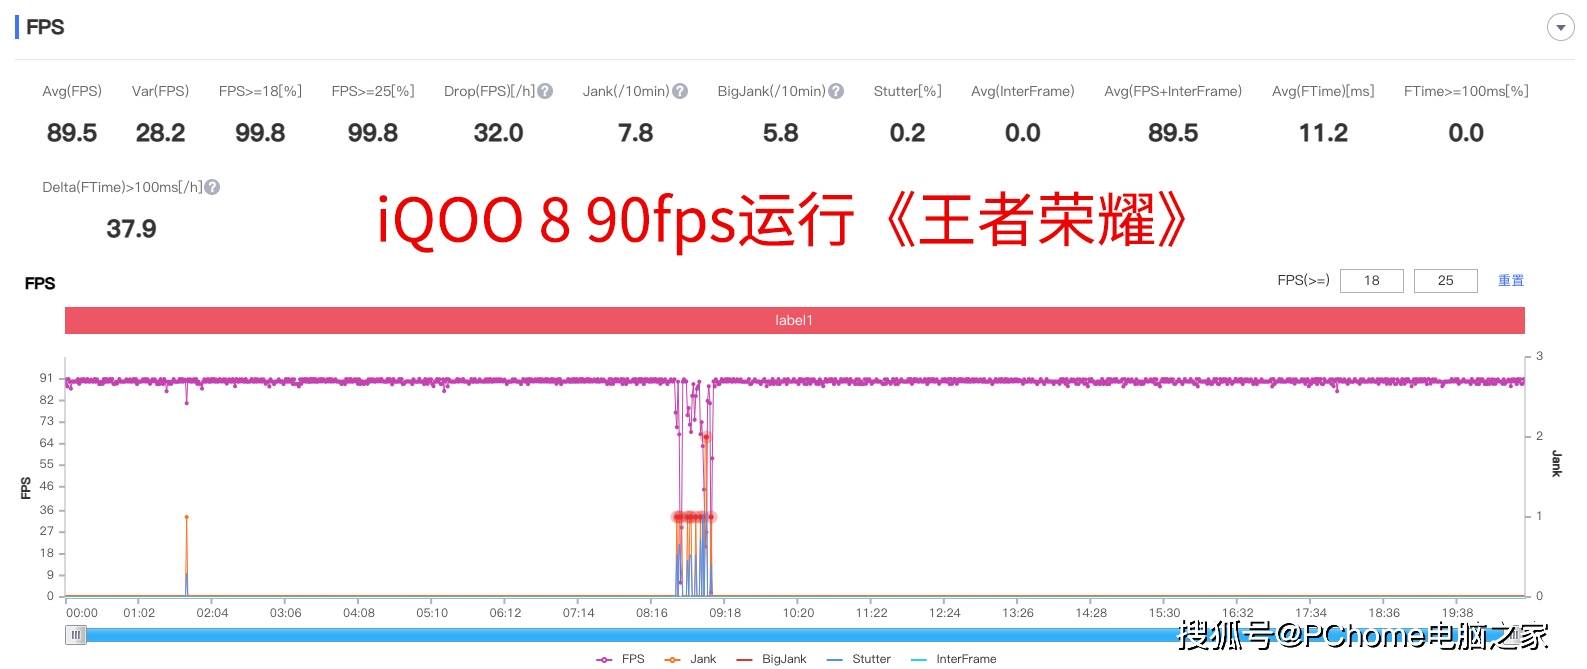Click the 09:18 time axis label

[725, 613]
